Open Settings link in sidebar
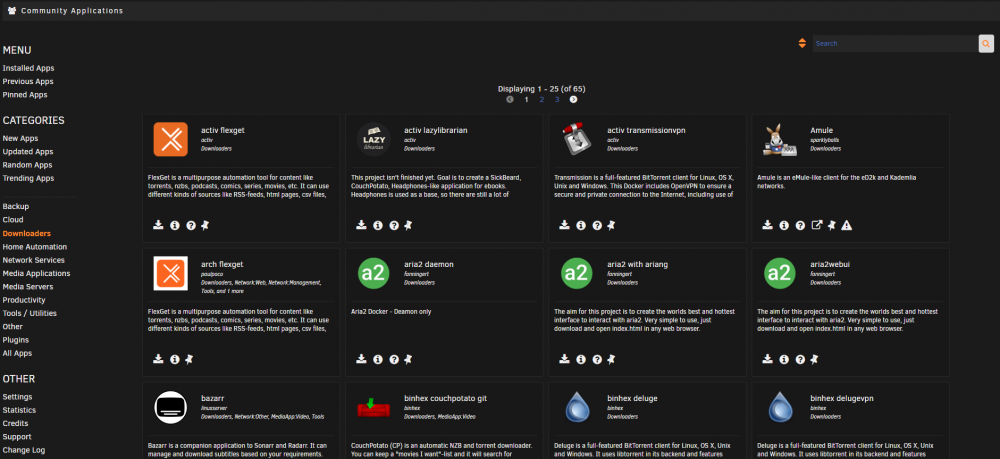Viewport: 1000px width, 459px height. tap(18, 397)
